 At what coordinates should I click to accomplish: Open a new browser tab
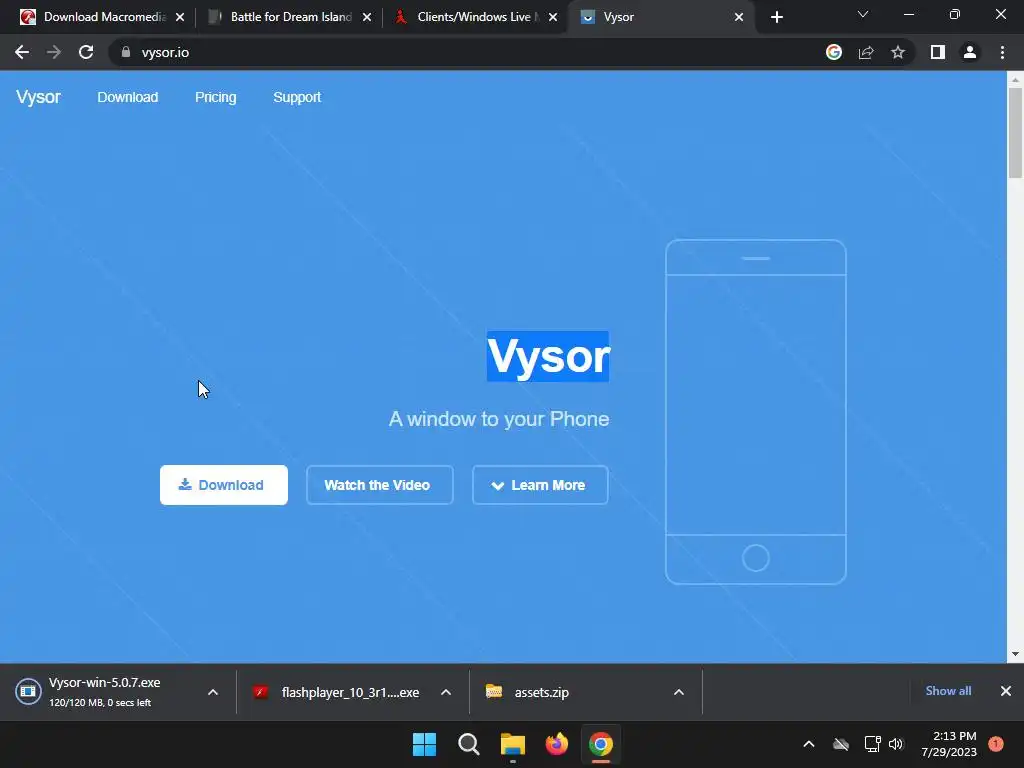(776, 17)
